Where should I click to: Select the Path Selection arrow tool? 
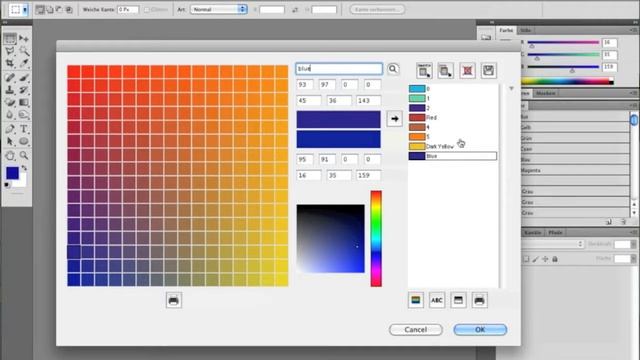pos(10,142)
